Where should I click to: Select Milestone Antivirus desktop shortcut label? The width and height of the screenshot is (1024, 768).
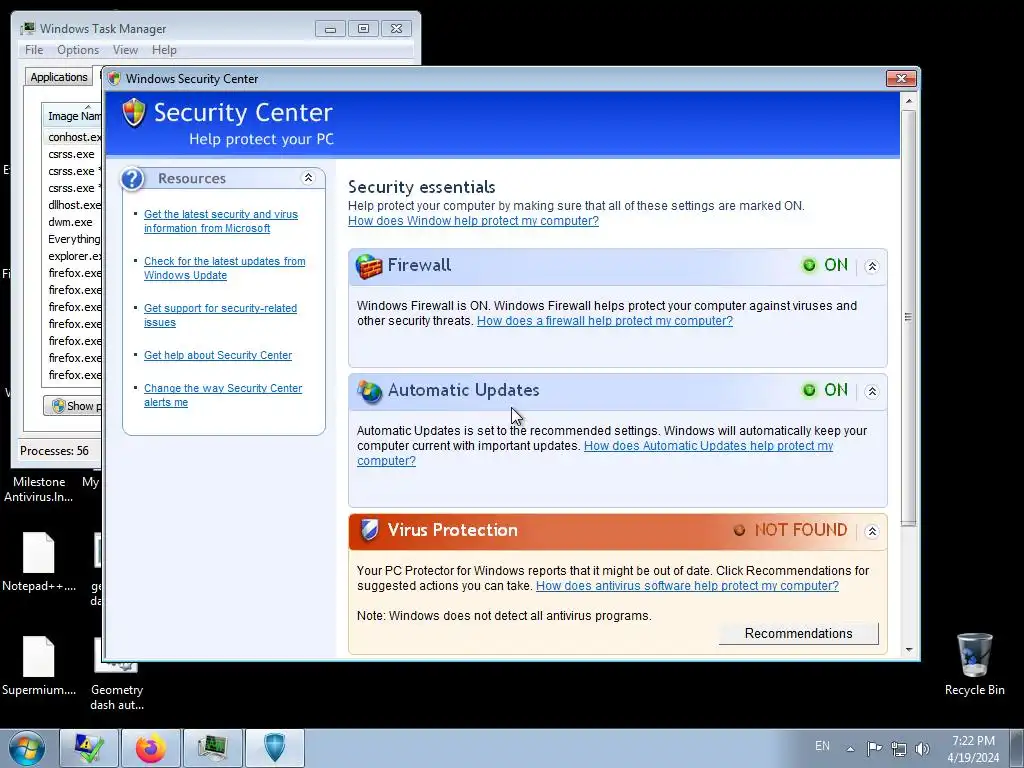coord(39,489)
